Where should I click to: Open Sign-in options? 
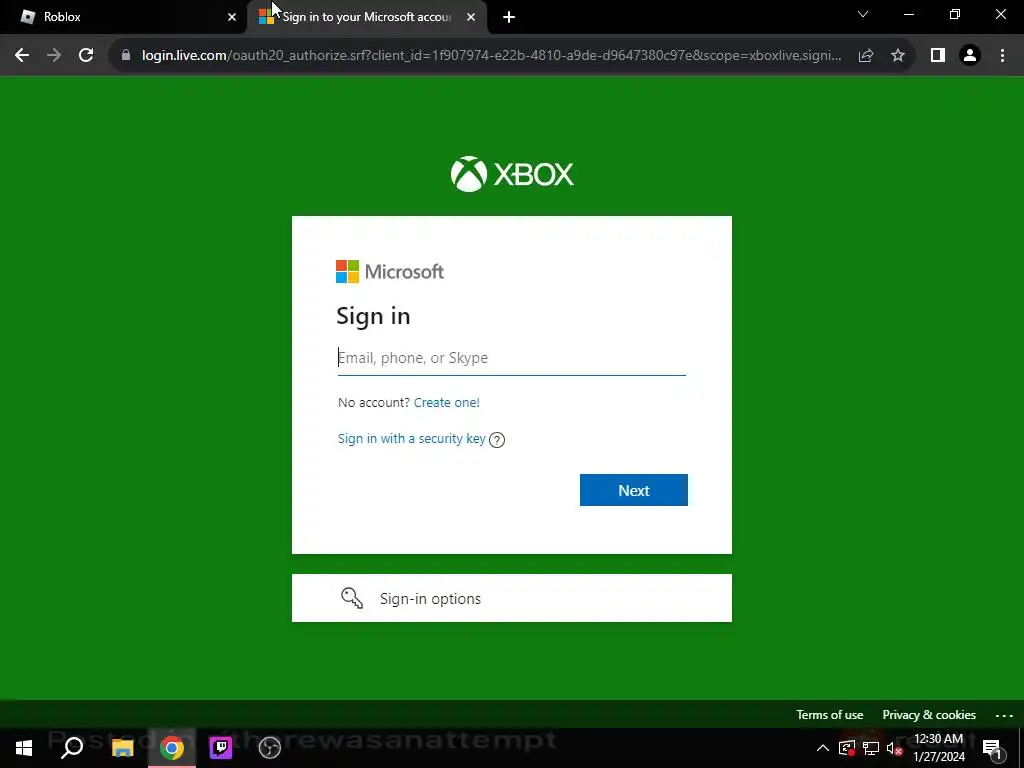[511, 598]
